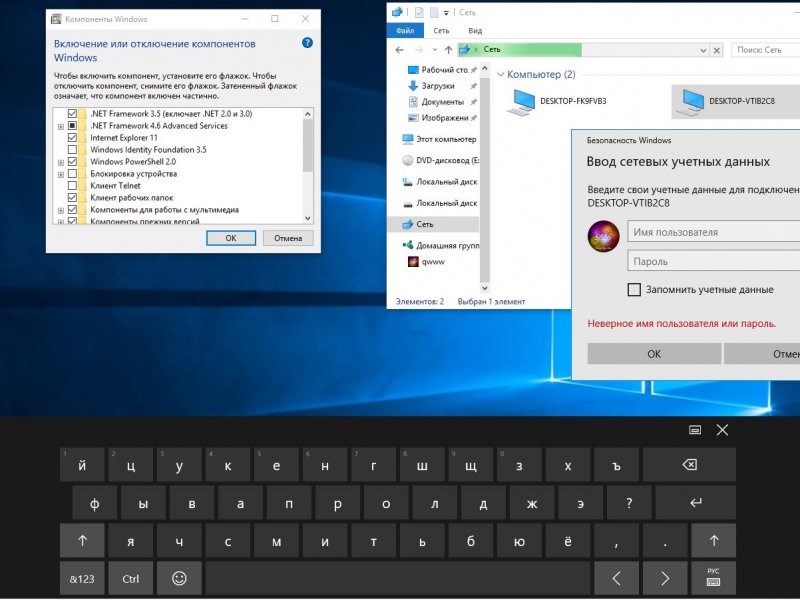The height and width of the screenshot is (600, 800).
Task: Expand Блокировка устройства tree node
Action: (x=61, y=174)
